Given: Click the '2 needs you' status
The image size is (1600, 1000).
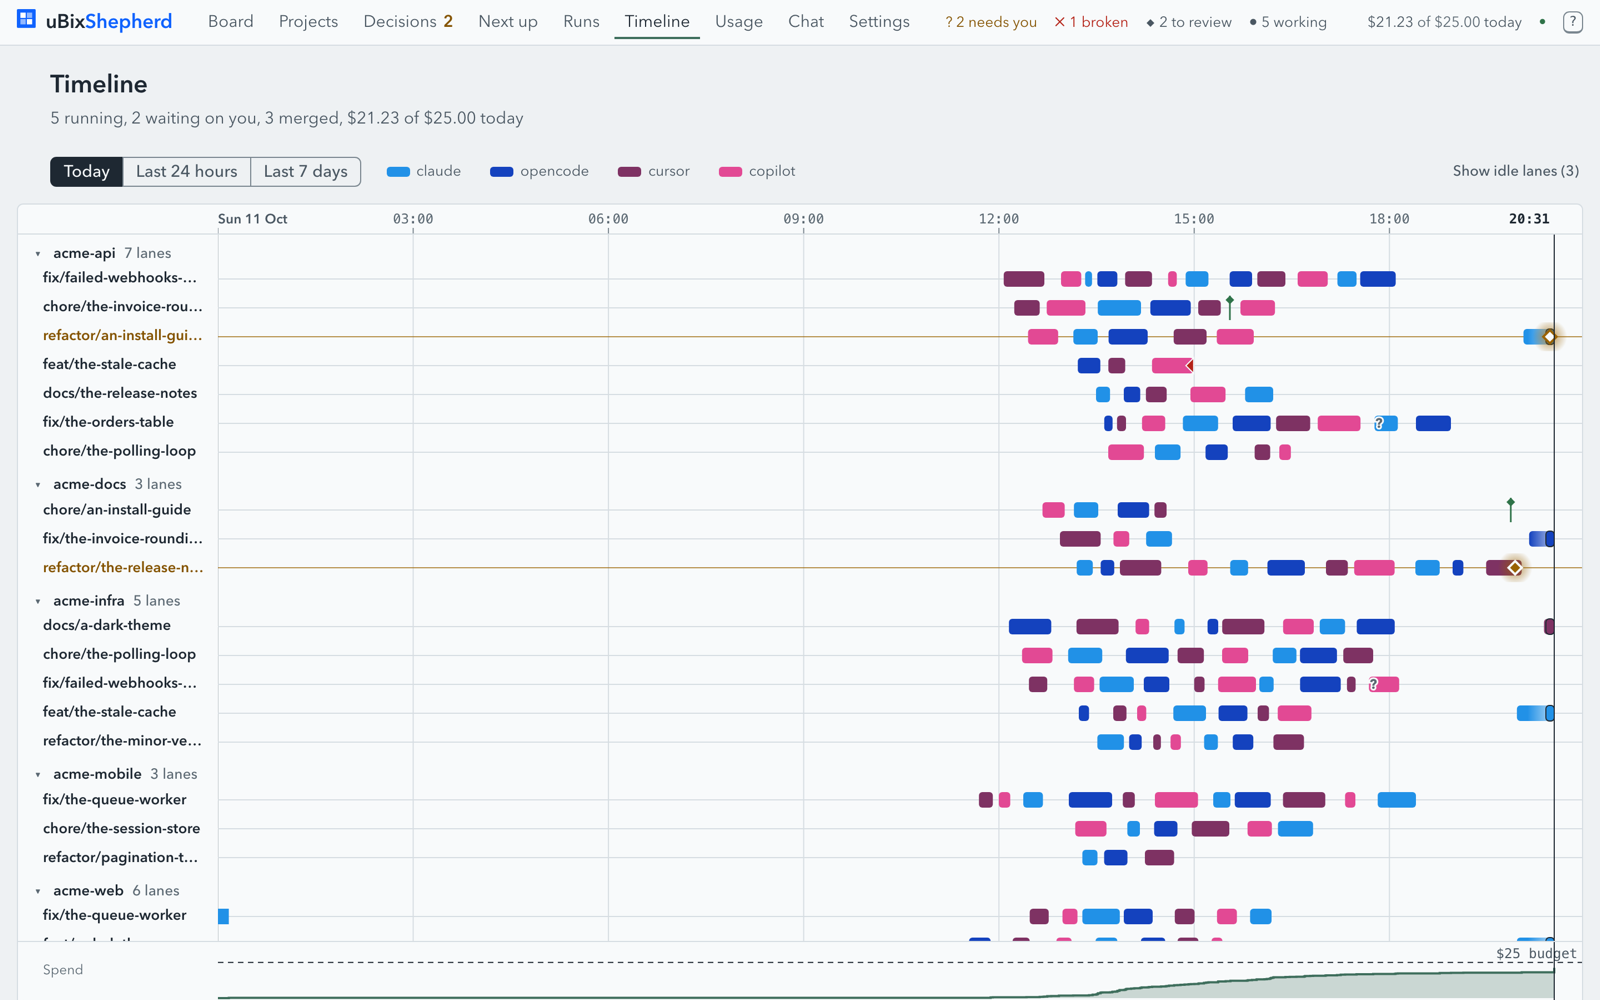Looking at the screenshot, I should point(990,22).
